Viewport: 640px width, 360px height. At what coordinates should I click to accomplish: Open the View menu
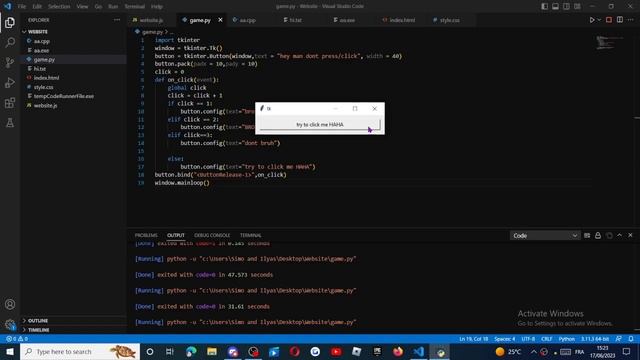click(82, 7)
